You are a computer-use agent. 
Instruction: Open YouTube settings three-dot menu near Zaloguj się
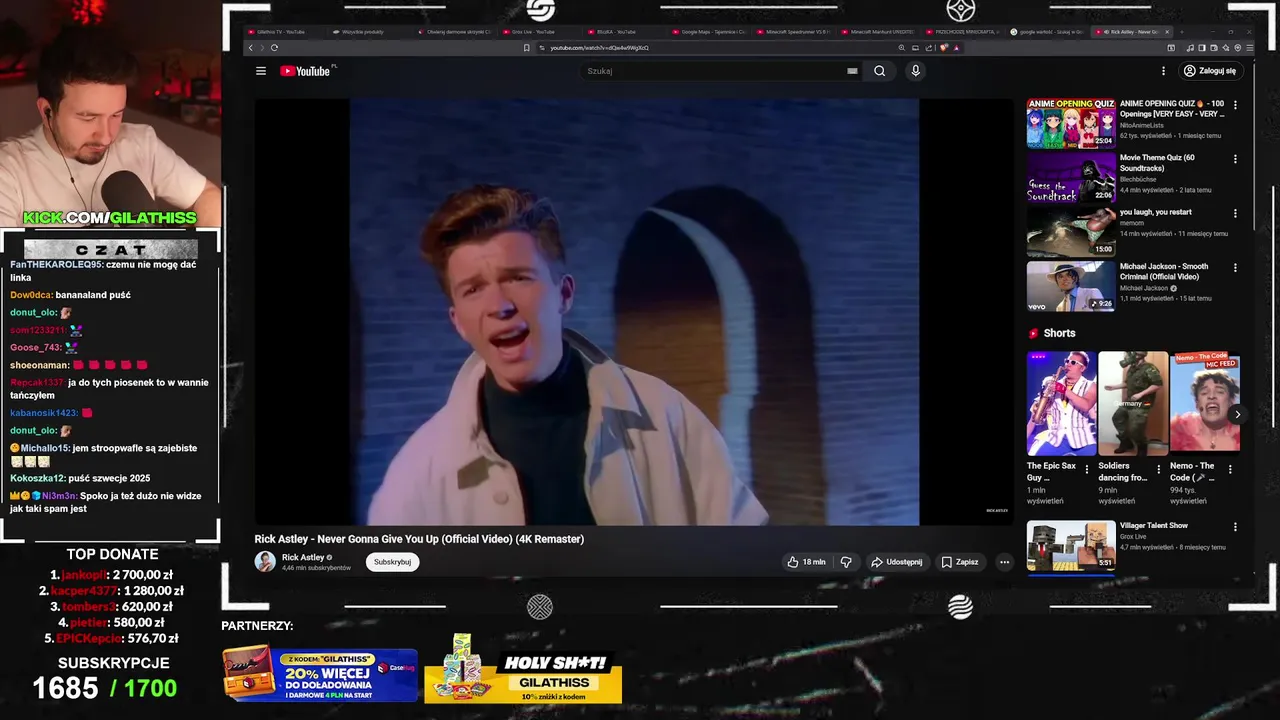click(1163, 71)
